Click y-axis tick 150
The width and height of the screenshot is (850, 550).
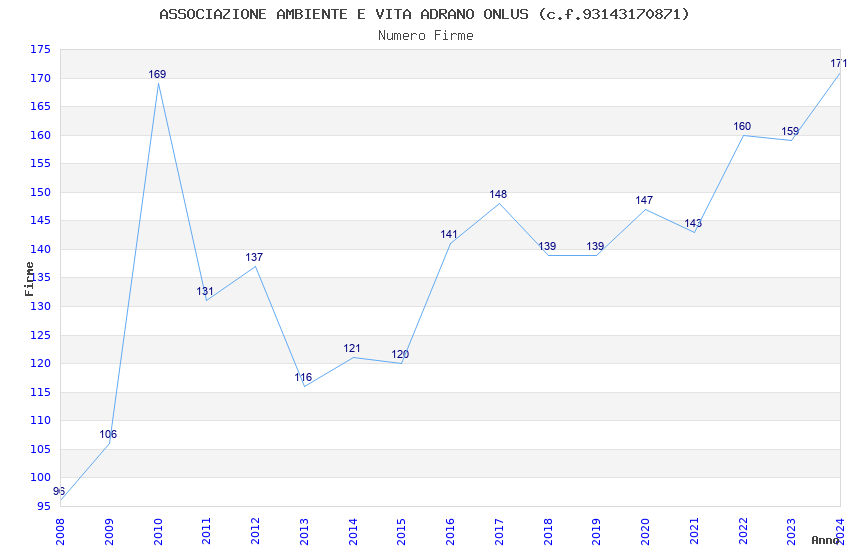40,192
